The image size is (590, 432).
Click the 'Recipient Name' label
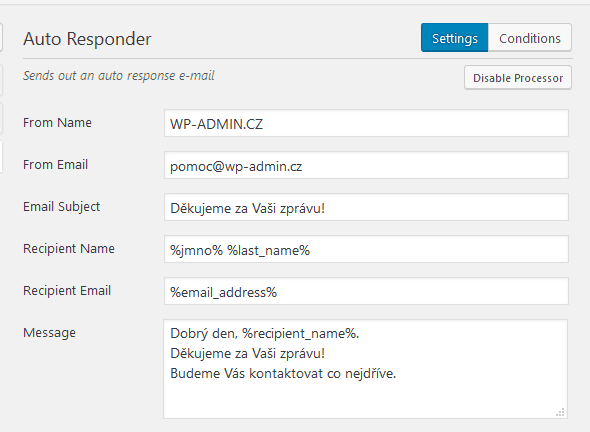[69, 249]
